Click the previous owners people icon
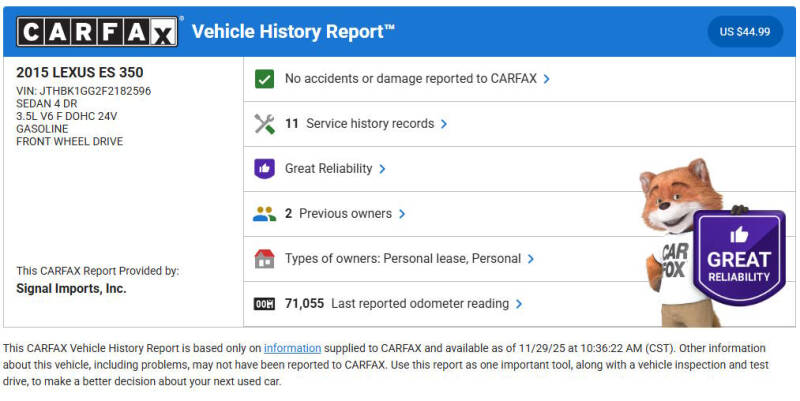The image size is (800, 401). pos(264,214)
